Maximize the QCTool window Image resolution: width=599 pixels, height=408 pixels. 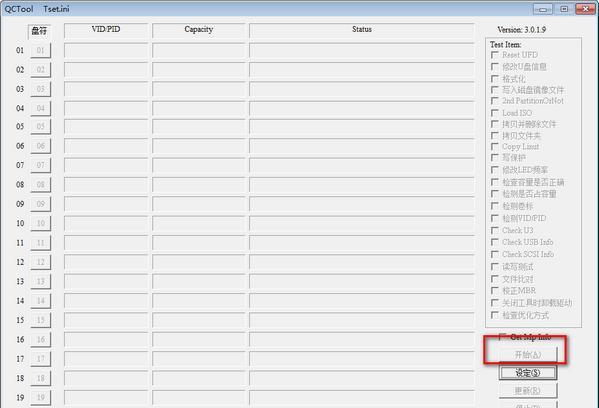pos(564,9)
